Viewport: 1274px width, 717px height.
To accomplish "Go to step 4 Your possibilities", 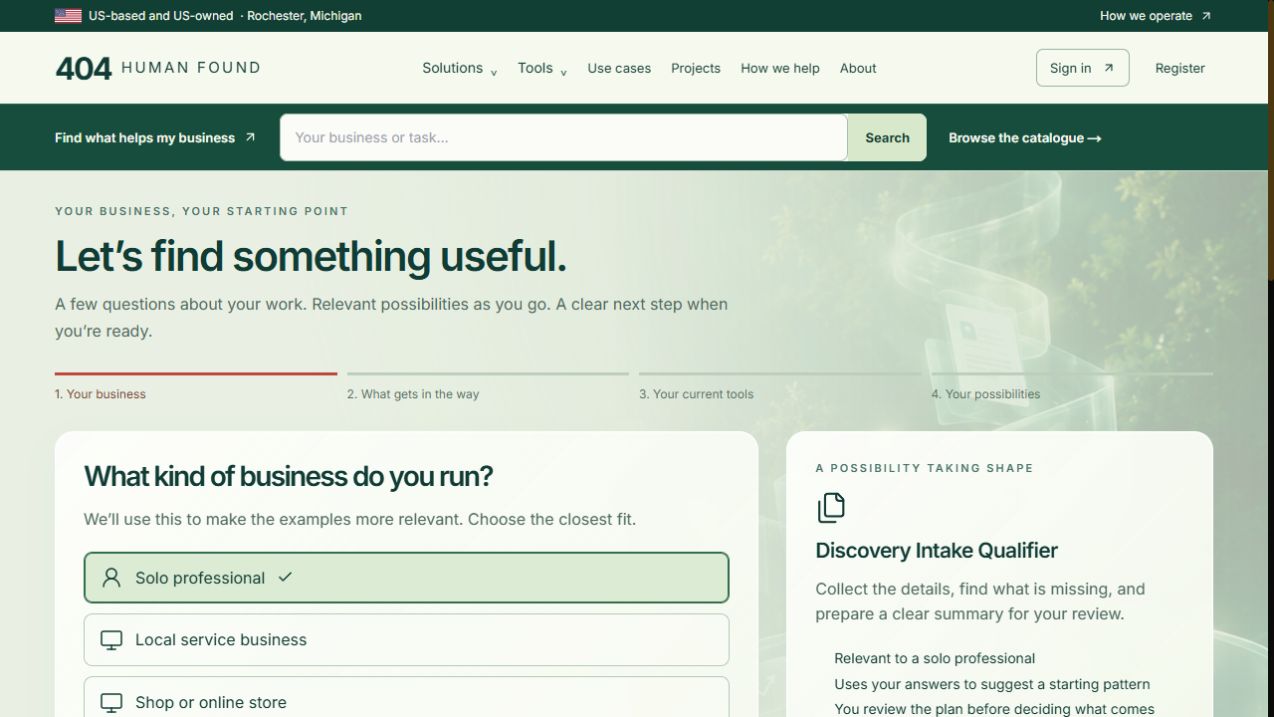I will (1072, 387).
